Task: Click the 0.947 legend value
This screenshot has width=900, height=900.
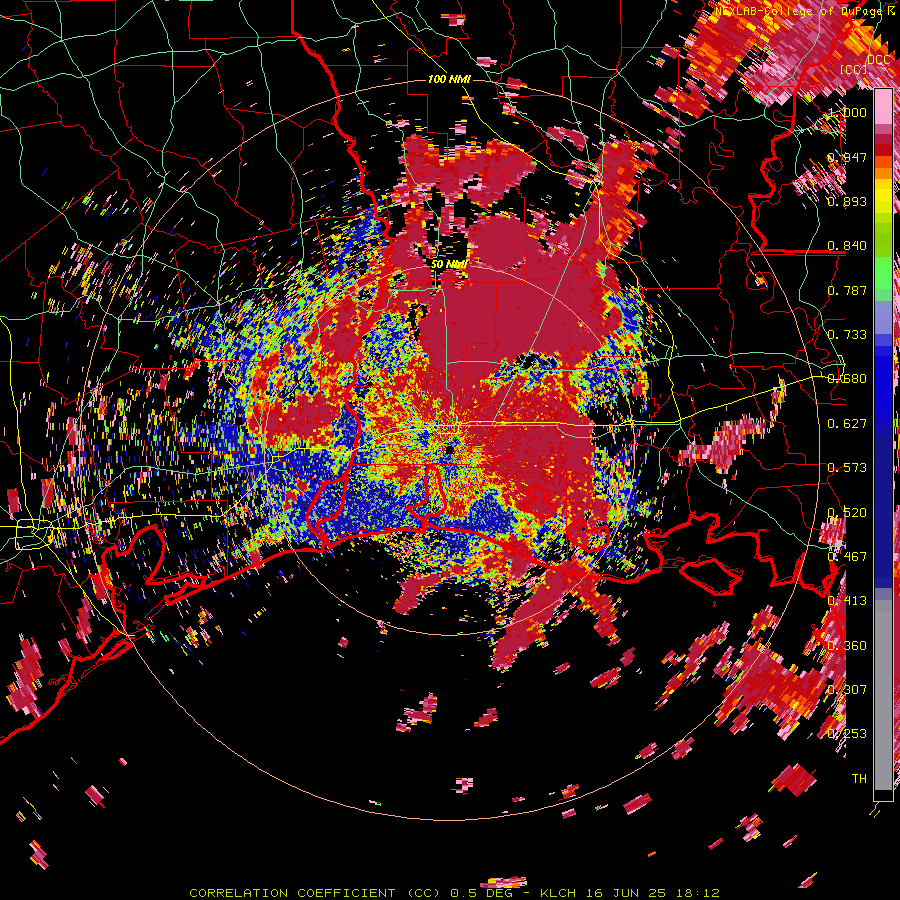Action: click(847, 157)
